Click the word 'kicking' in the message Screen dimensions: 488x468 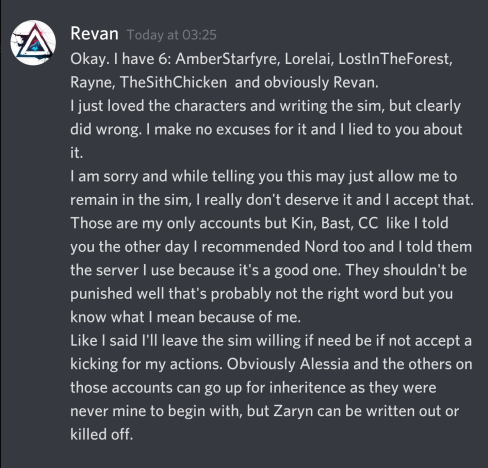[x=94, y=365]
